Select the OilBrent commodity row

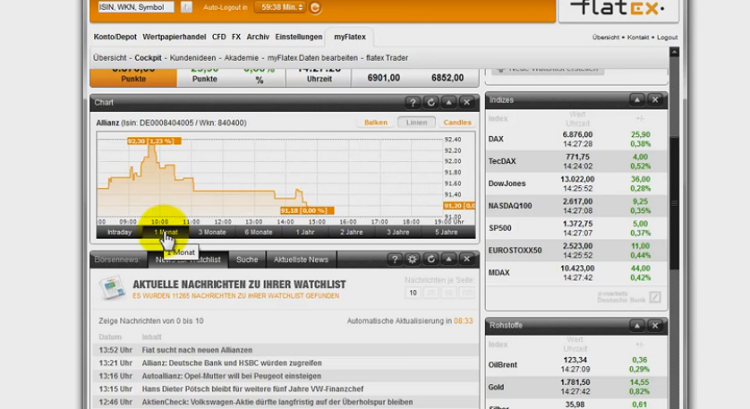point(576,365)
